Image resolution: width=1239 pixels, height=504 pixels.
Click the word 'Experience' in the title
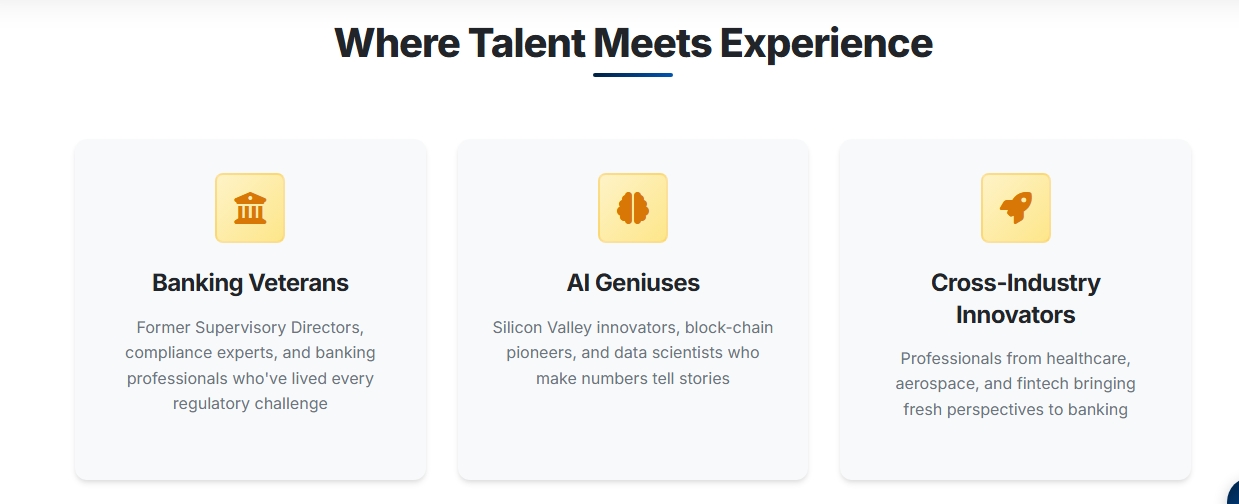click(826, 44)
